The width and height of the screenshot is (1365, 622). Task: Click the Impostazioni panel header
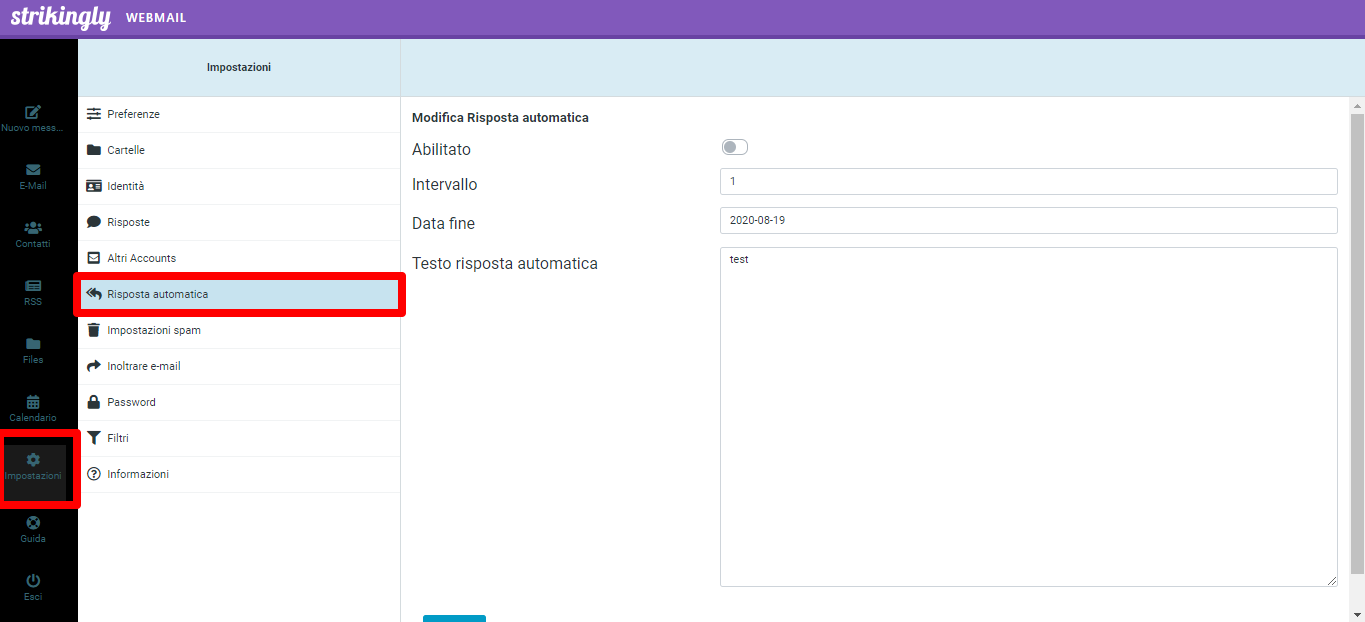coord(239,67)
